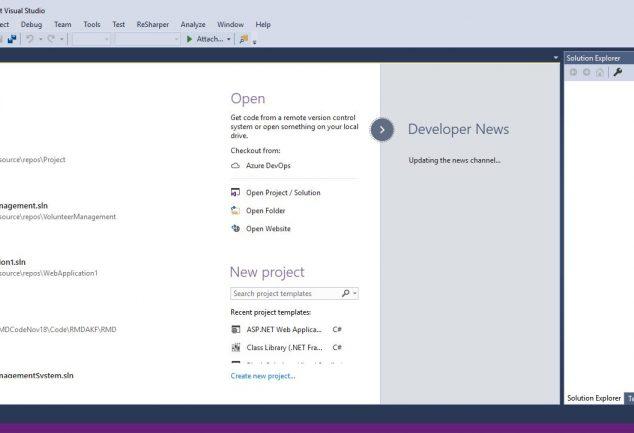The height and width of the screenshot is (433, 634).
Task: Open the document tab list dropdown
Action: [556, 58]
